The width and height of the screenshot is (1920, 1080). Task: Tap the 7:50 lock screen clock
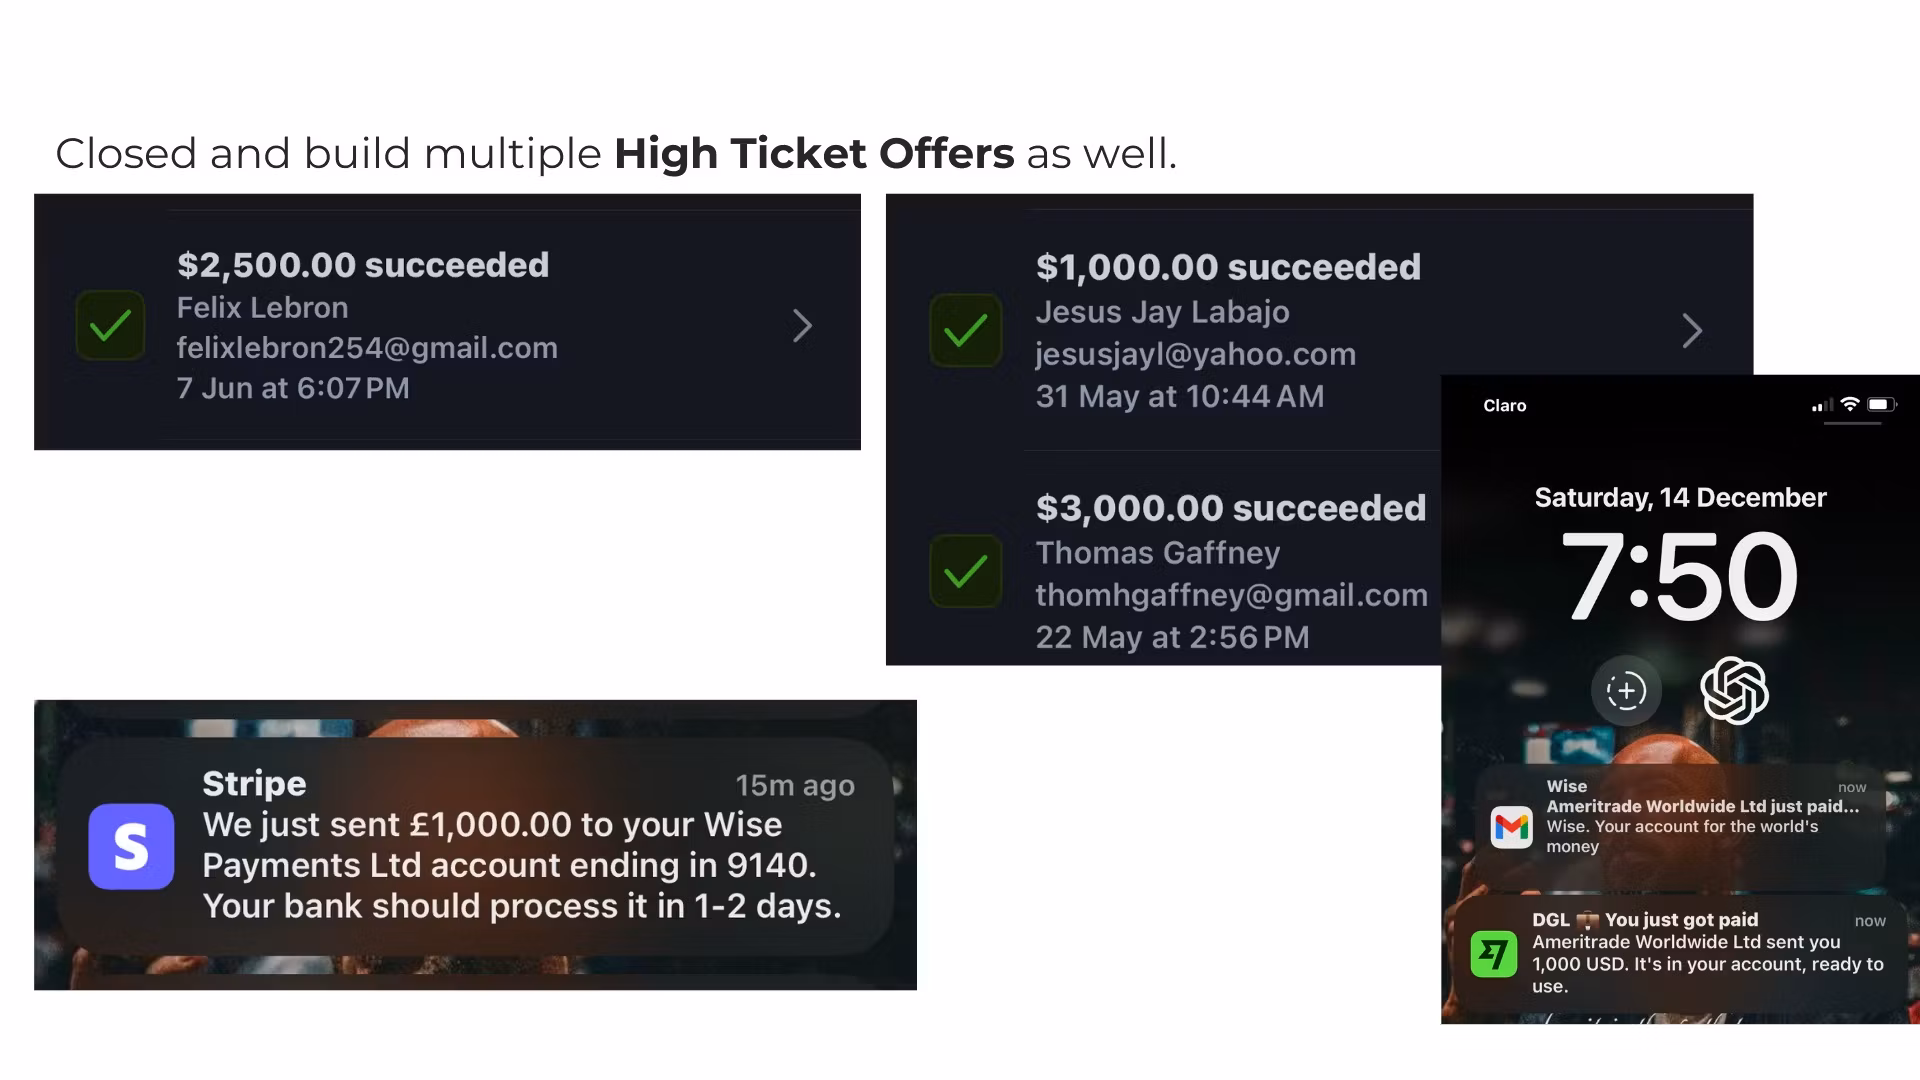1680,575
